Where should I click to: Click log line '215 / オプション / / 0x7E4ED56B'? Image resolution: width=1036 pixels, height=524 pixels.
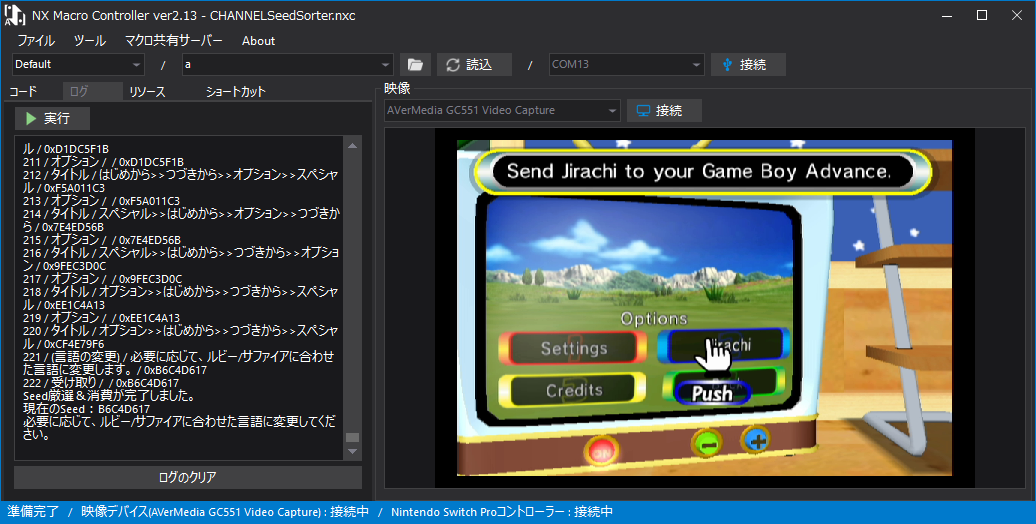tap(102, 240)
